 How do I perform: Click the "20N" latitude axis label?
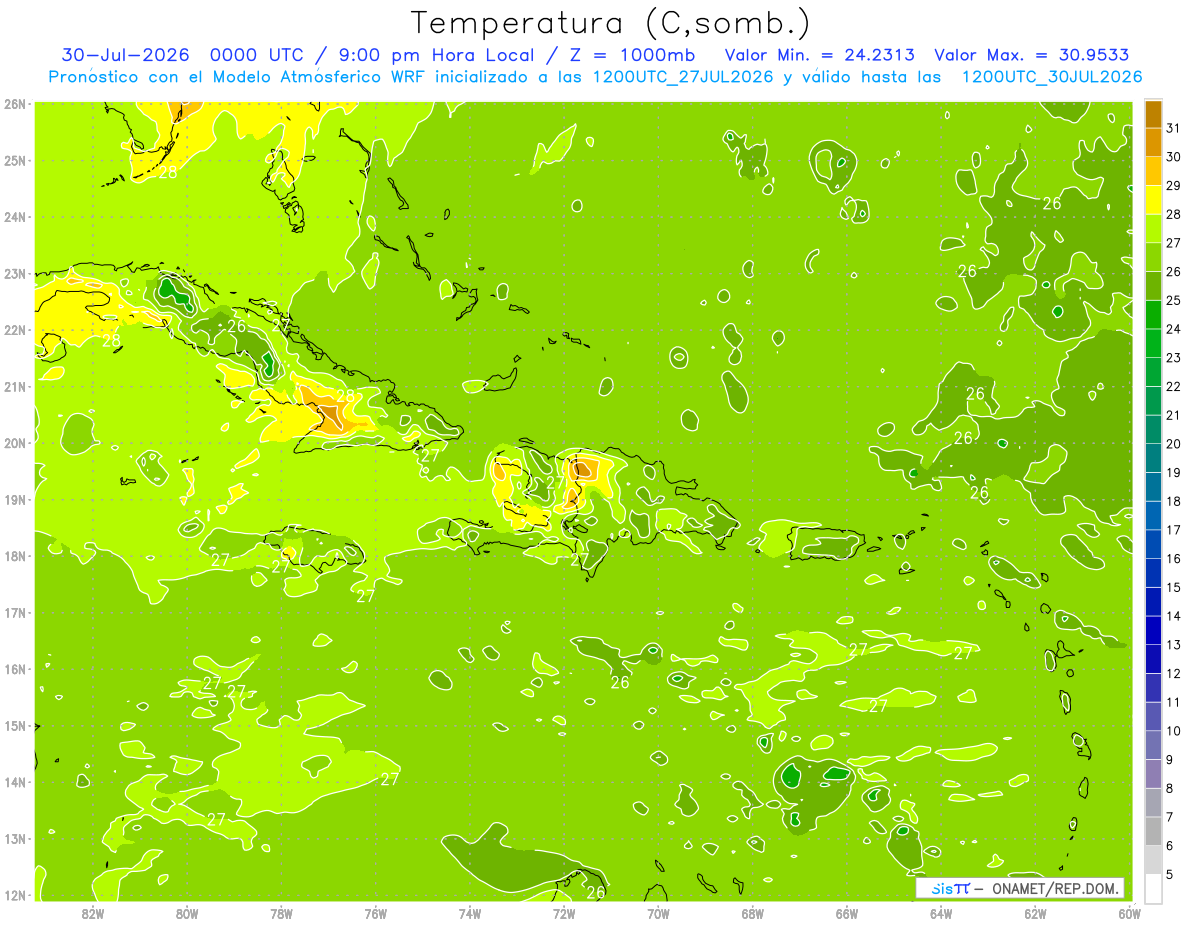coord(15,443)
